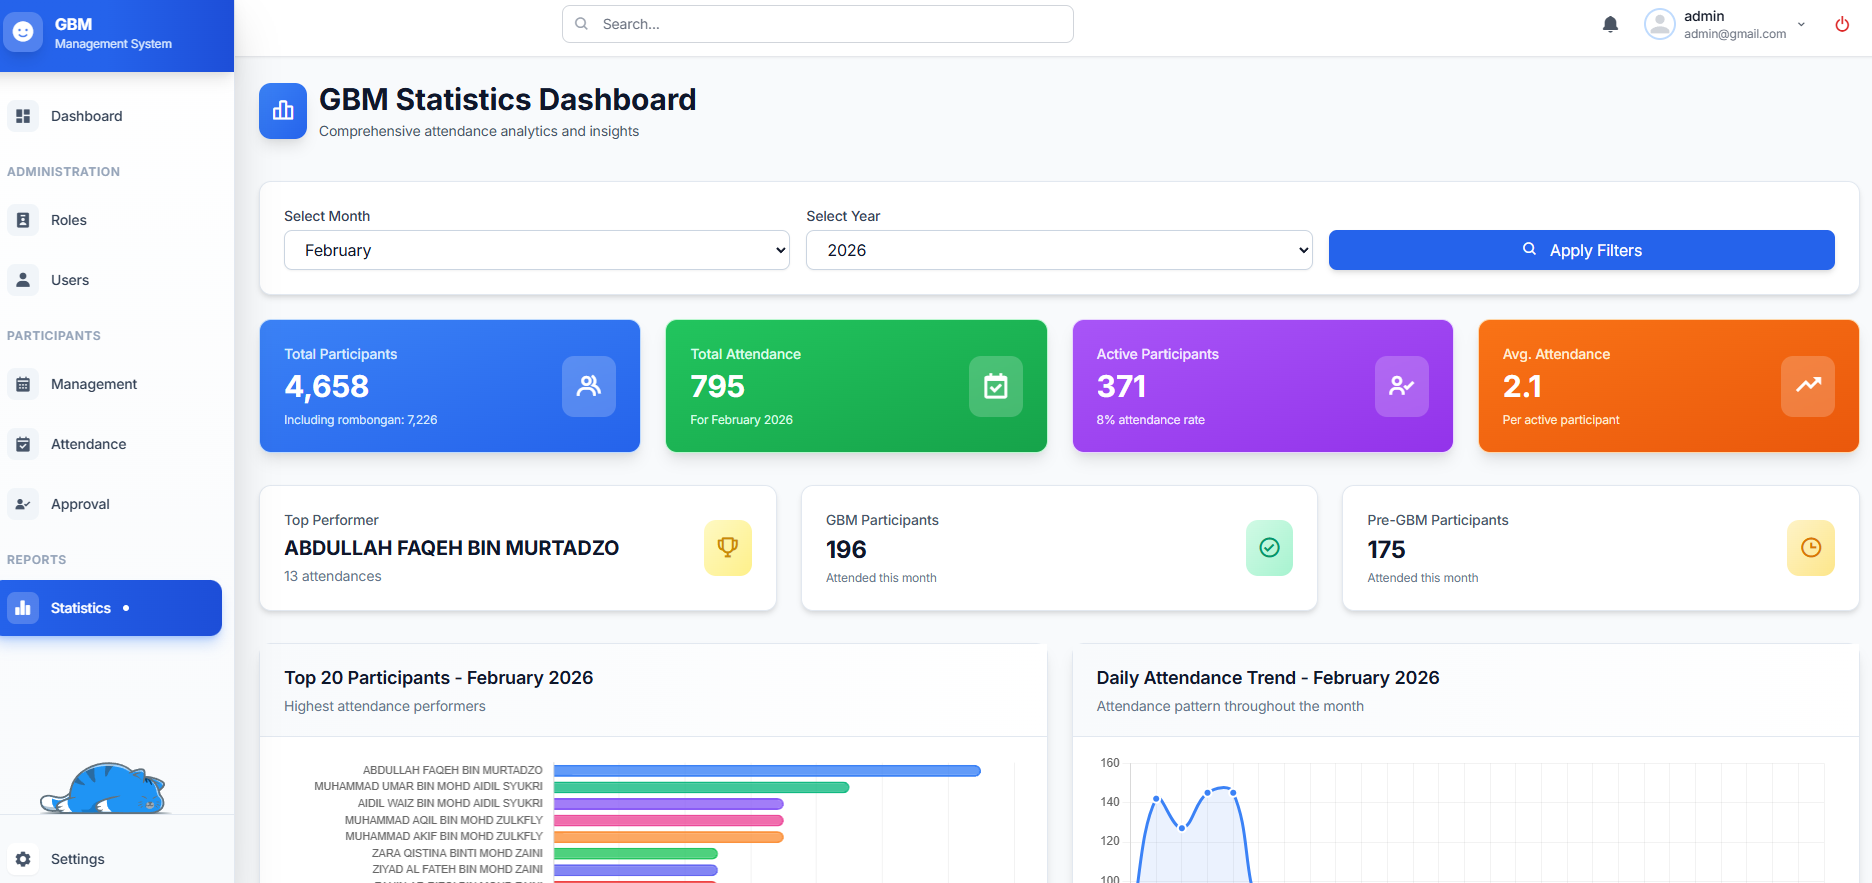Click the Daily Attendance Trend chart heading
This screenshot has height=883, width=1872.
click(1268, 678)
